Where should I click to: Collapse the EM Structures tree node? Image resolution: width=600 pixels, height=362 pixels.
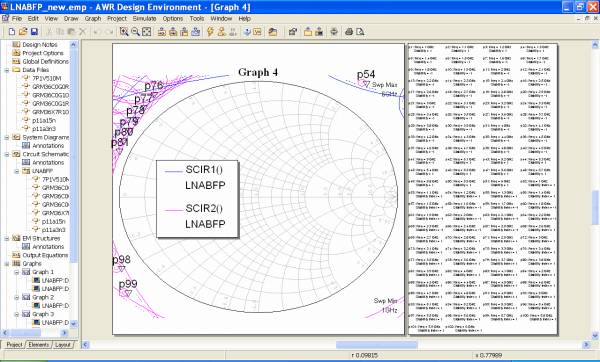(7, 238)
